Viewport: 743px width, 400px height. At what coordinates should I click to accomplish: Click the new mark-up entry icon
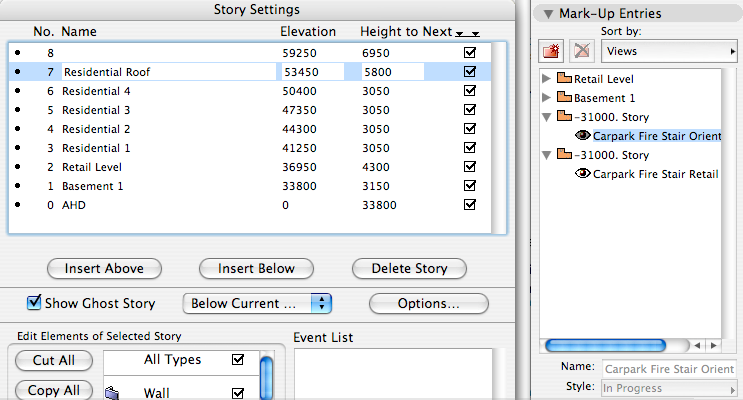point(551,50)
